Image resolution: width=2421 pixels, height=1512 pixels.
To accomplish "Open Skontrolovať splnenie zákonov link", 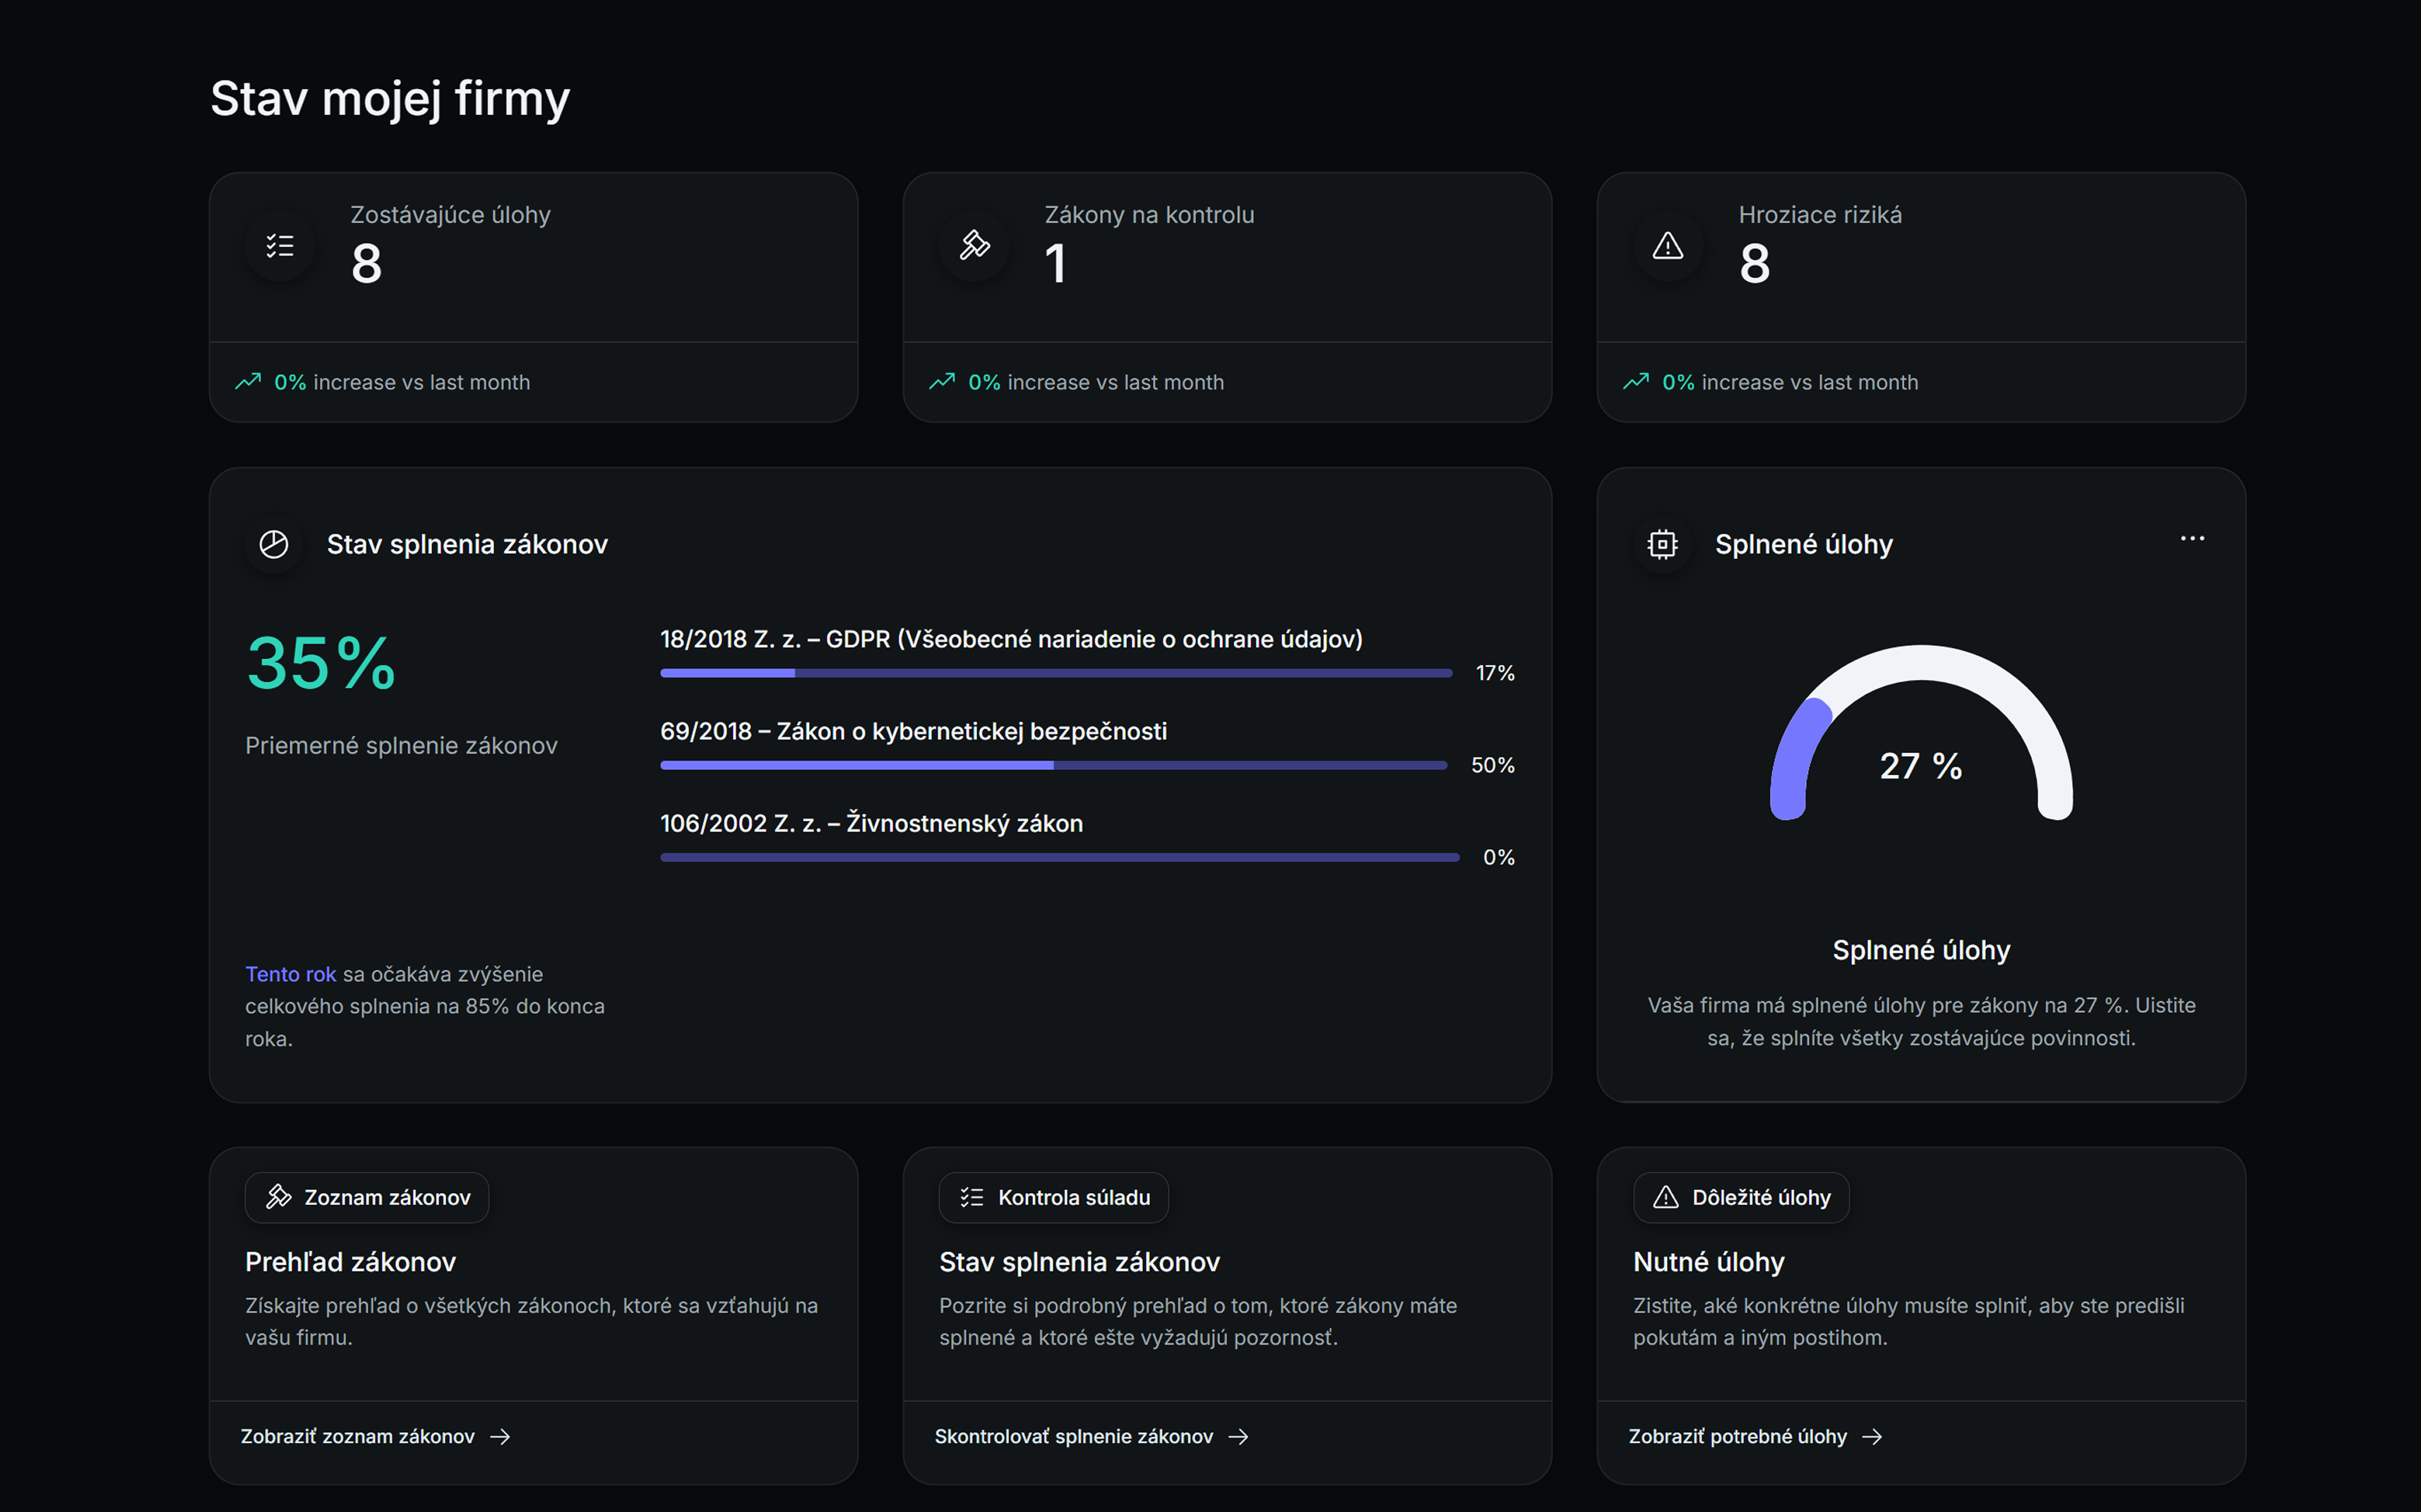I will click(1074, 1436).
